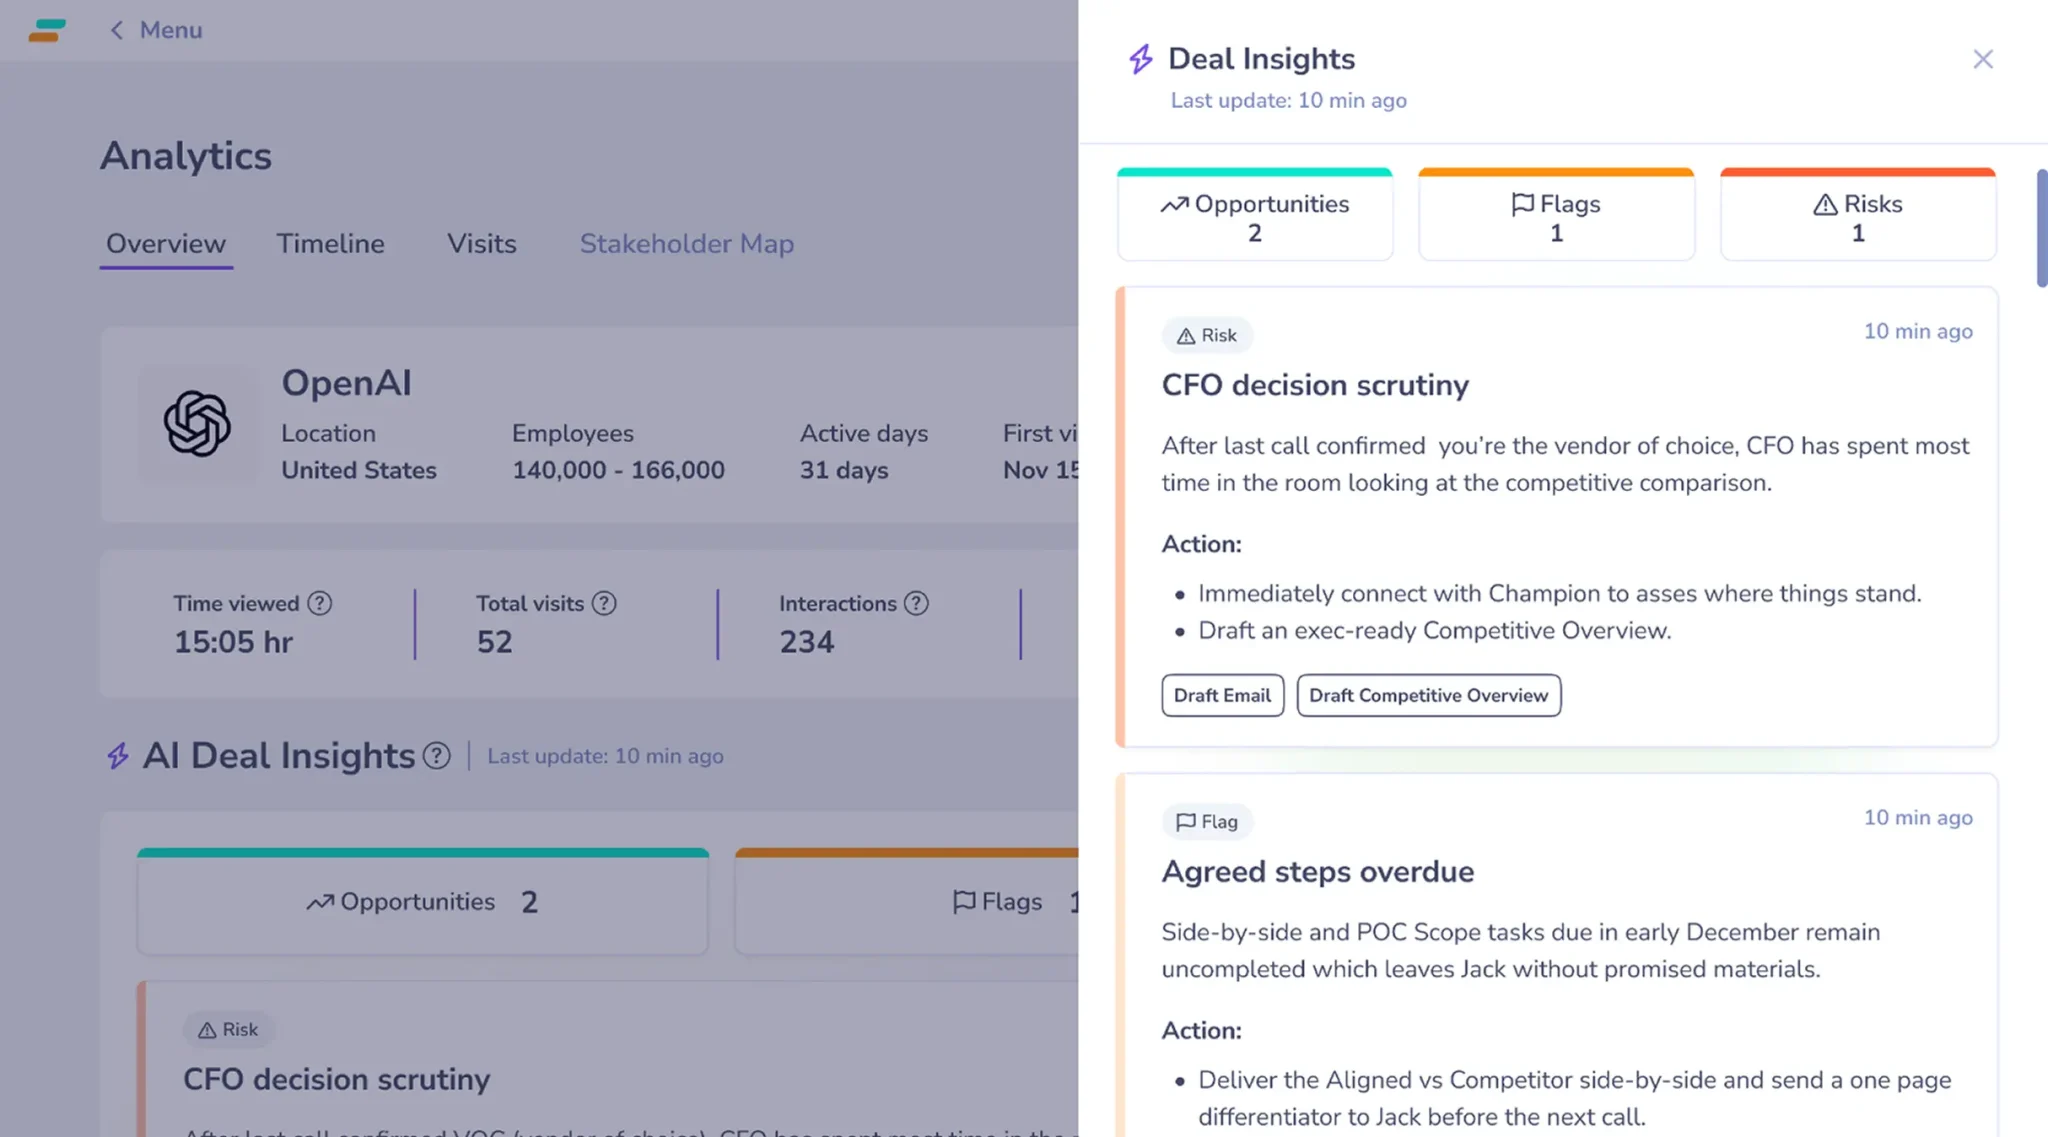Click the Draft Email button
This screenshot has height=1137, width=2048.
tap(1222, 695)
